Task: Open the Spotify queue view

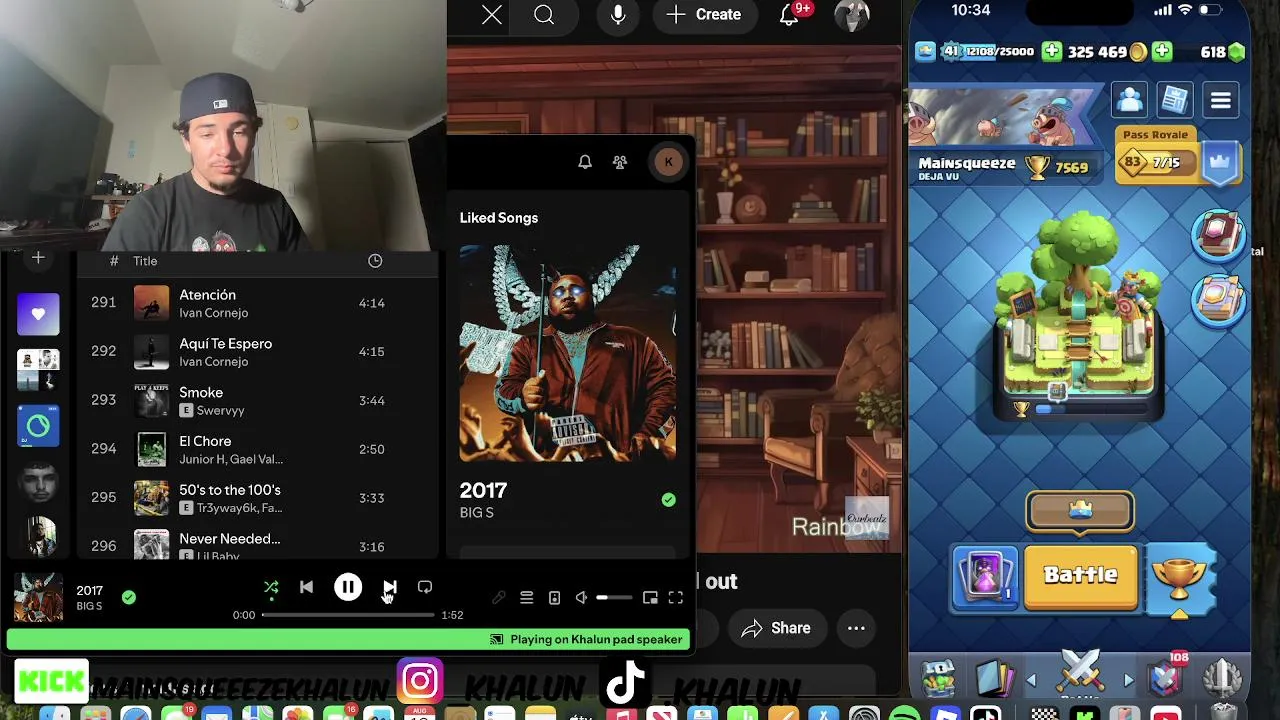Action: coord(526,598)
